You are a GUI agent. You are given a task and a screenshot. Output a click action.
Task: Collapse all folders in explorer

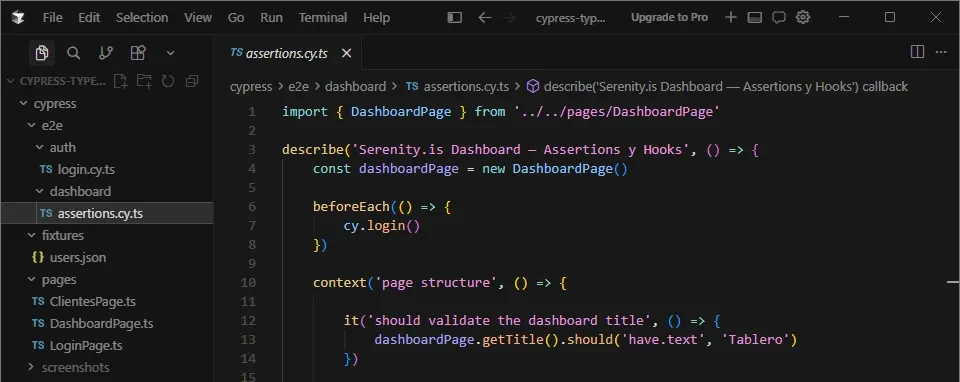pyautogui.click(x=192, y=81)
